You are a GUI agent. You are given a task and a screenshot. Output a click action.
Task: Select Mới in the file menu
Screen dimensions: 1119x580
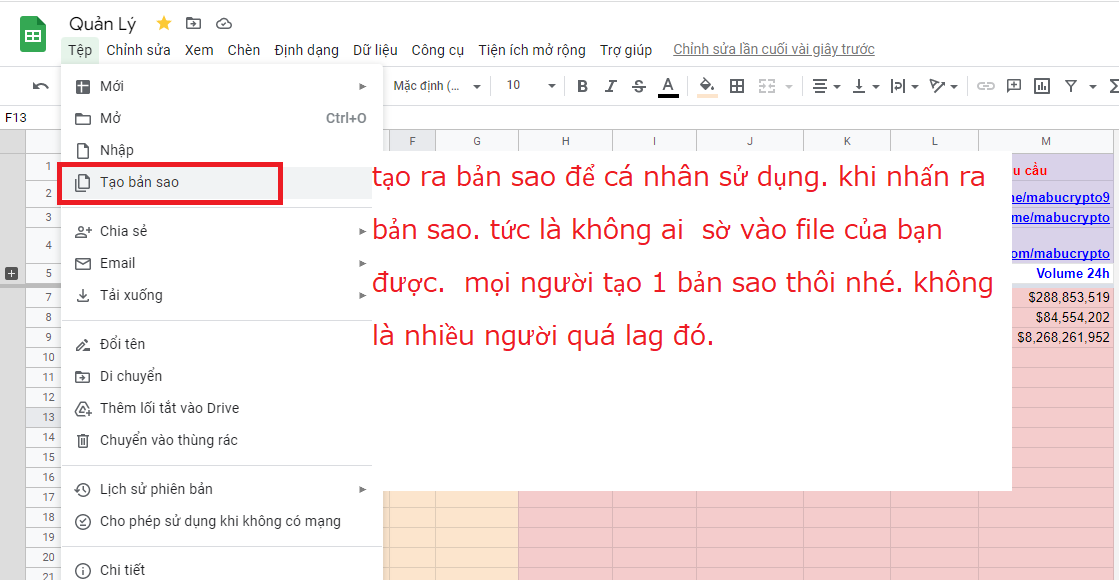tap(222, 86)
